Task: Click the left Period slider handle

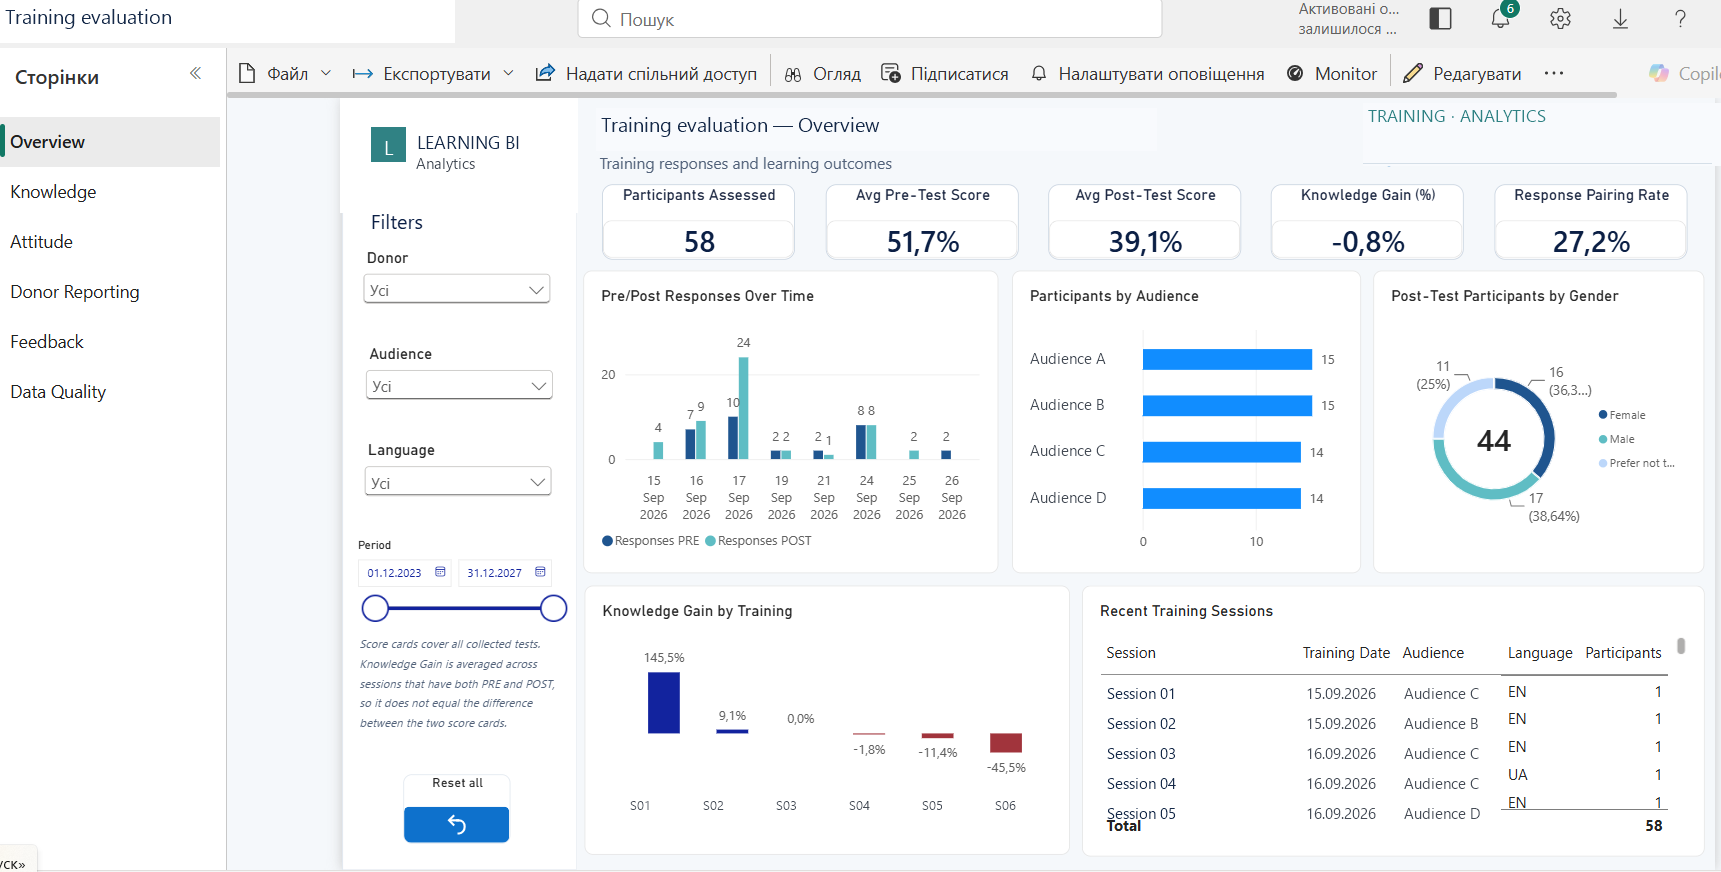Action: click(375, 608)
